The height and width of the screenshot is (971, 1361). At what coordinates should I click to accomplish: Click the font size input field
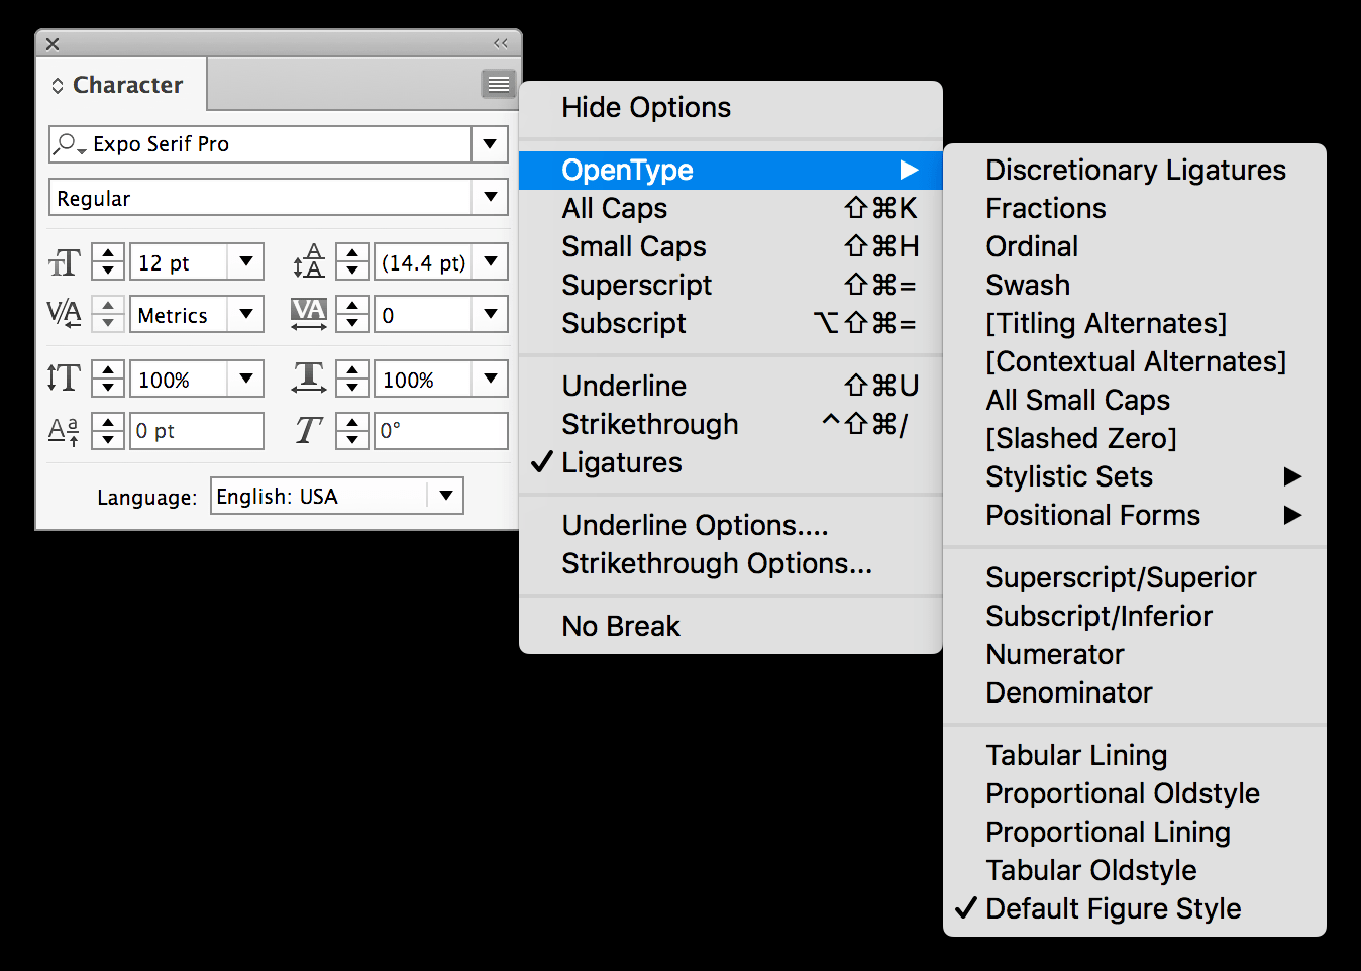180,261
